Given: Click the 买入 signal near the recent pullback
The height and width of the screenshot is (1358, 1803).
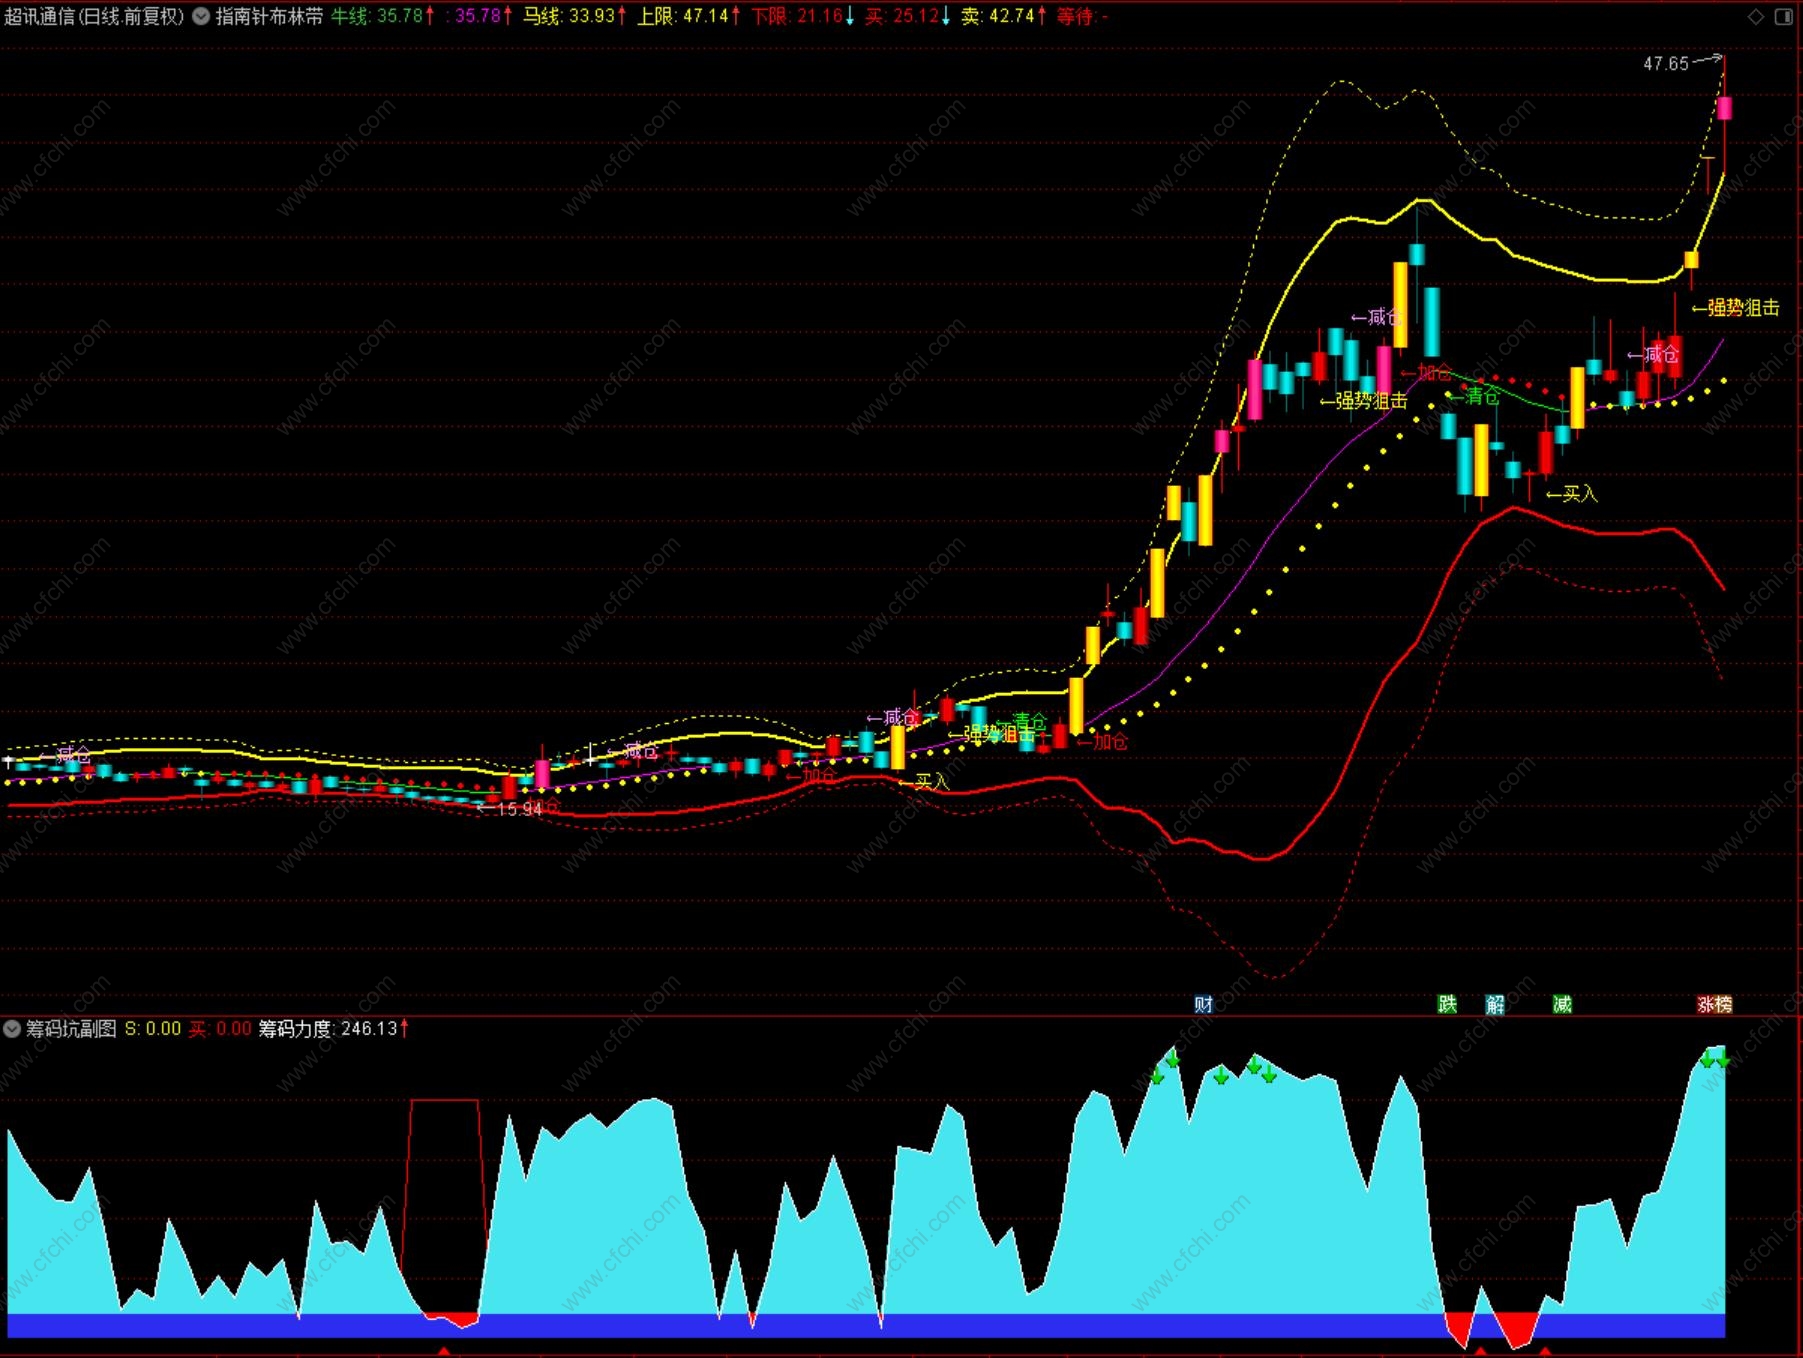Looking at the screenshot, I should [1572, 494].
